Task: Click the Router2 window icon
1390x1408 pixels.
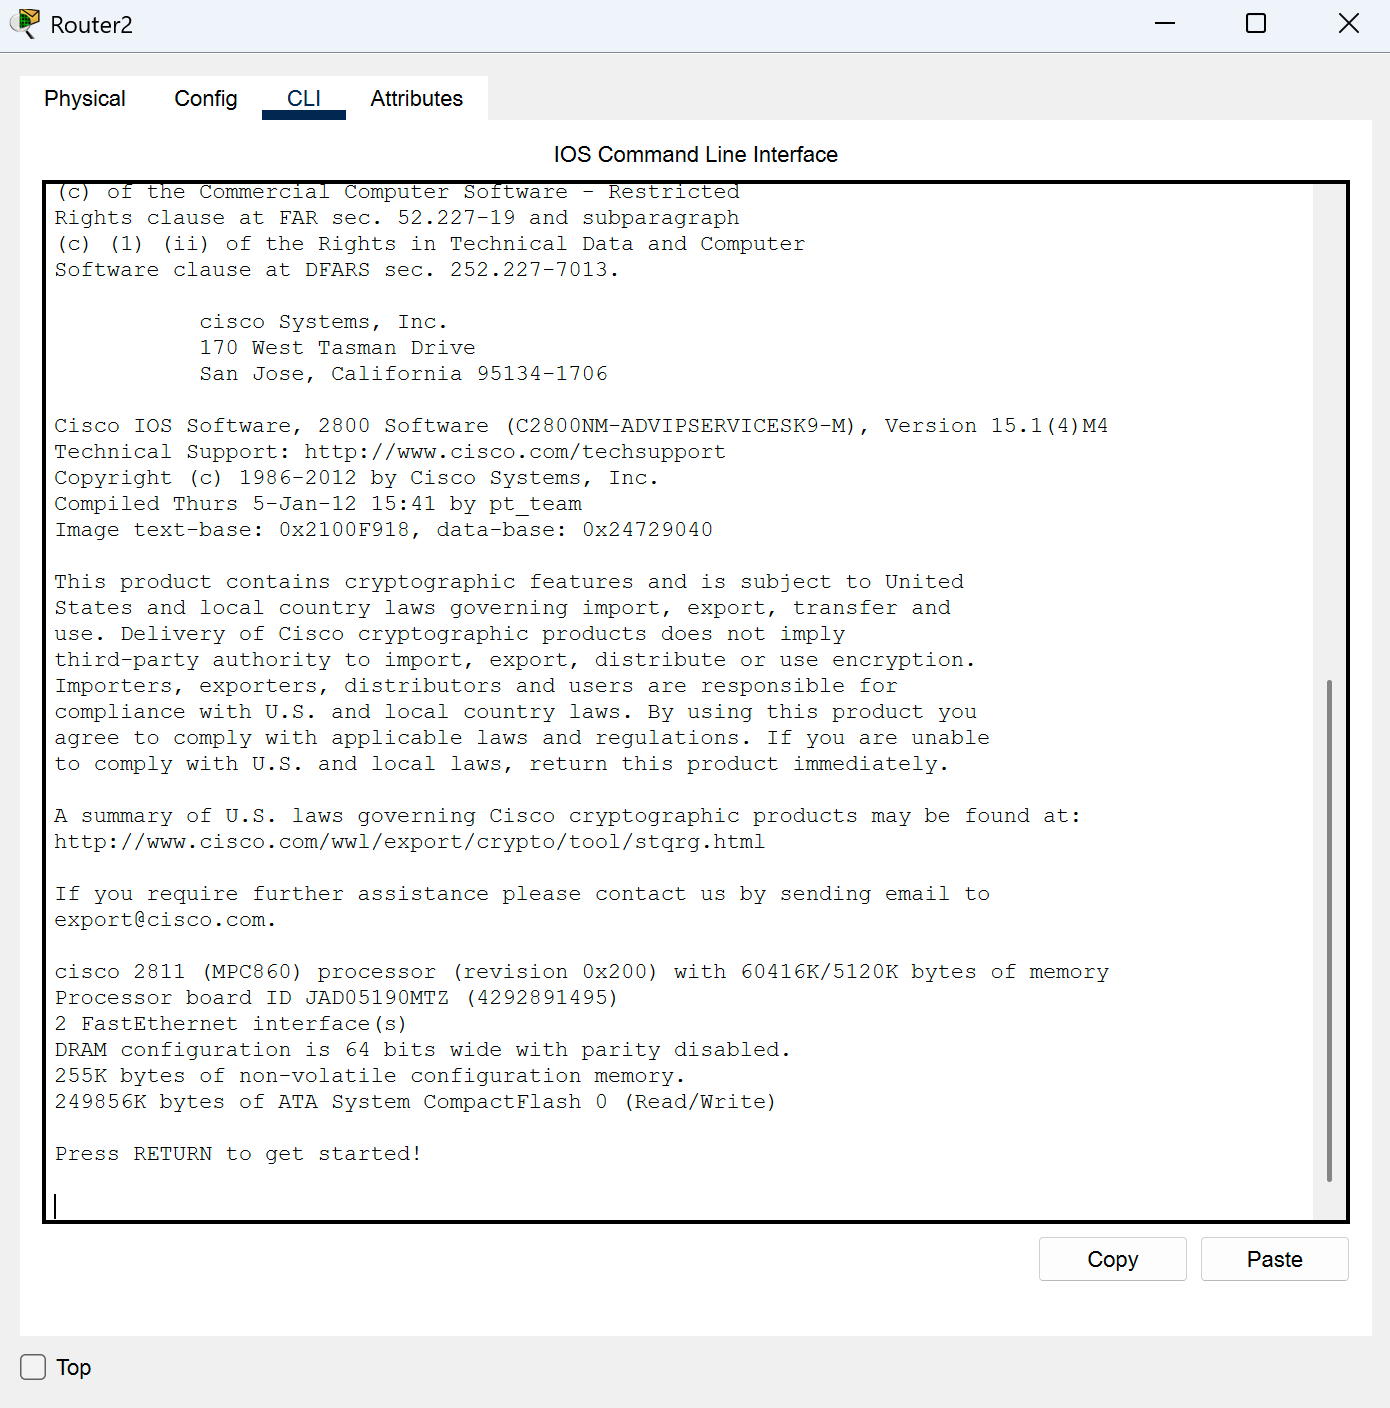Action: pos(25,24)
